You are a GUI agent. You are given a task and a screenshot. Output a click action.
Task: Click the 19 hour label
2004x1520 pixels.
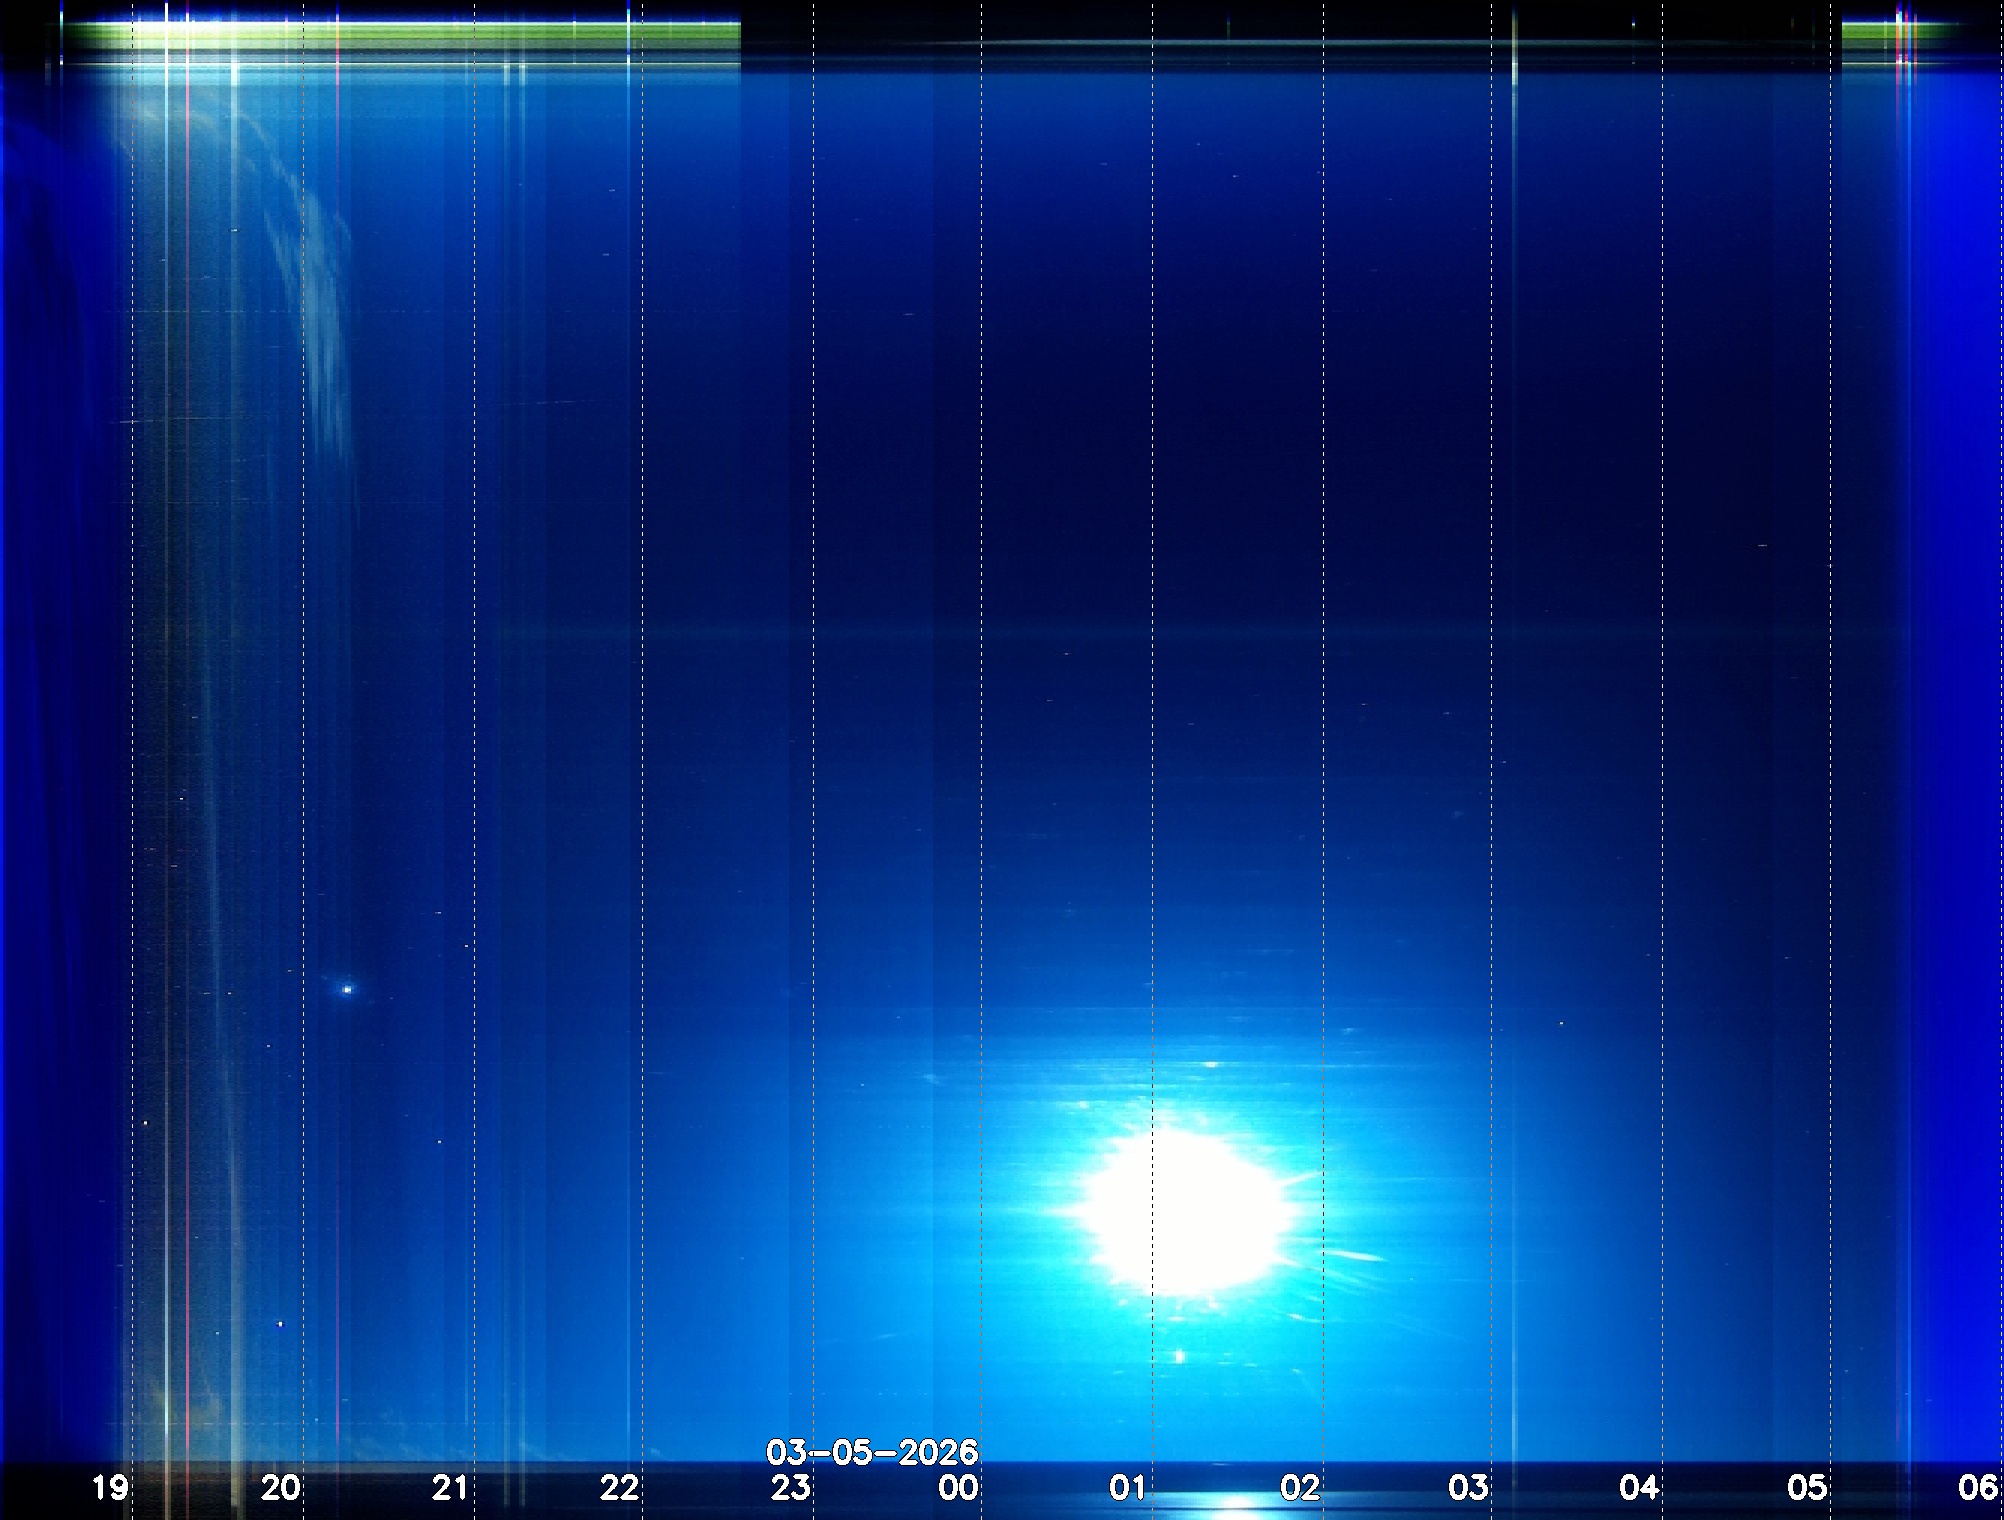(x=110, y=1487)
